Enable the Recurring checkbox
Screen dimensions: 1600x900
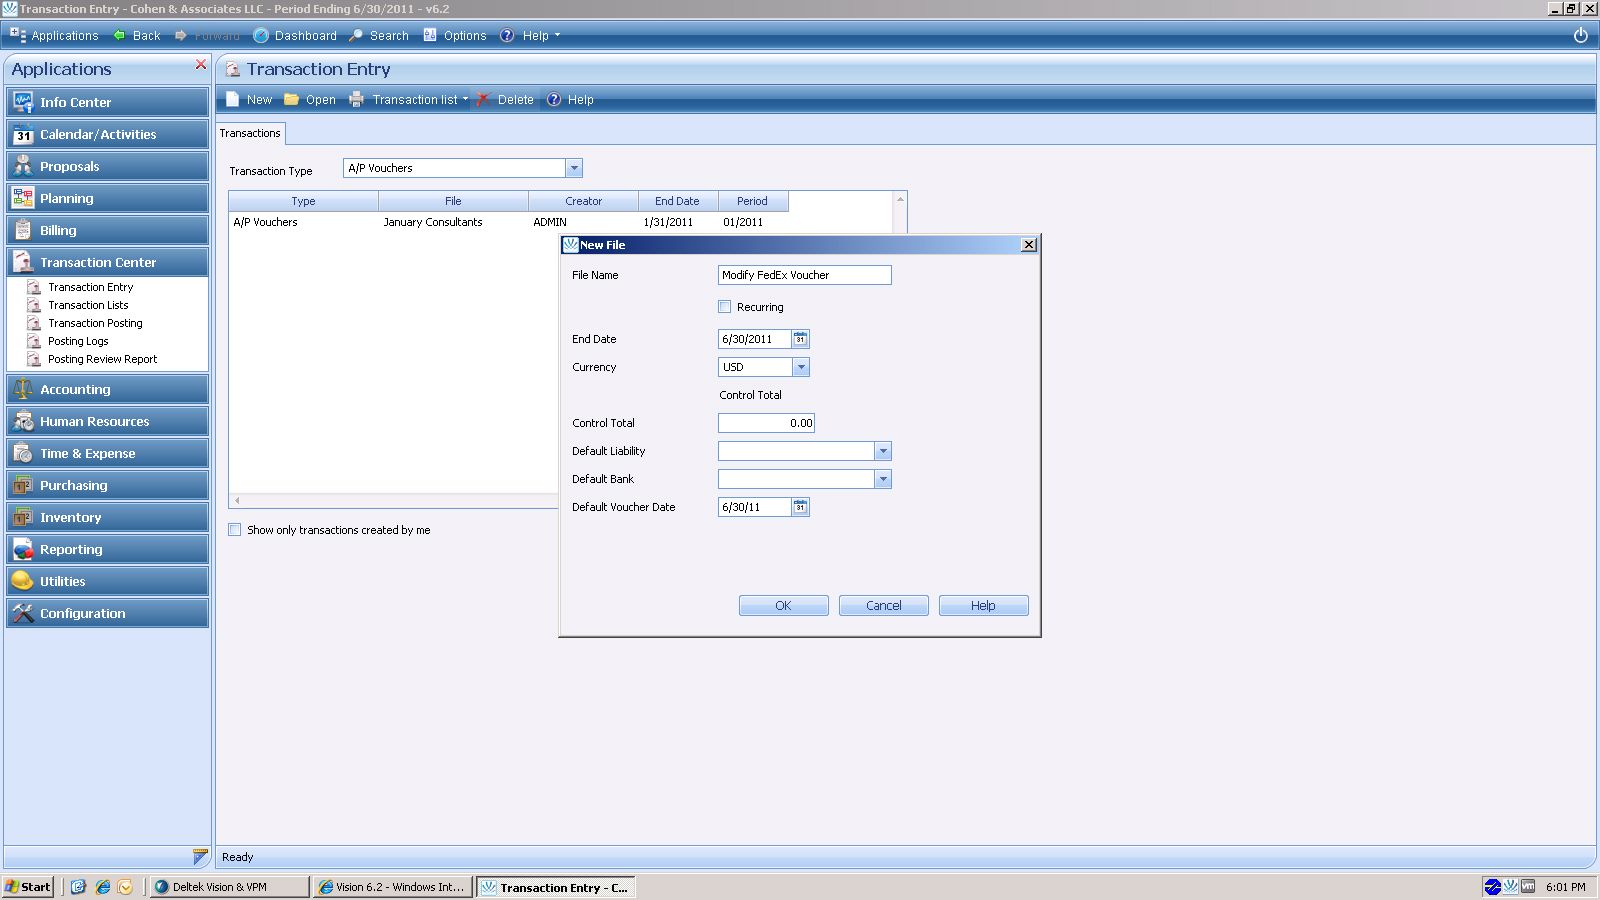point(725,307)
